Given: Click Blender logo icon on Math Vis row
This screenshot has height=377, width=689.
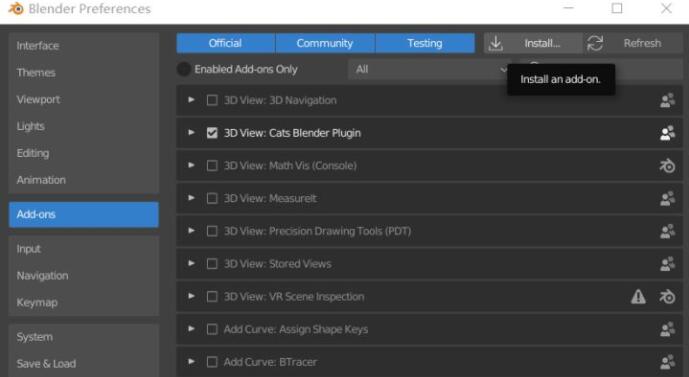Looking at the screenshot, I should (667, 166).
